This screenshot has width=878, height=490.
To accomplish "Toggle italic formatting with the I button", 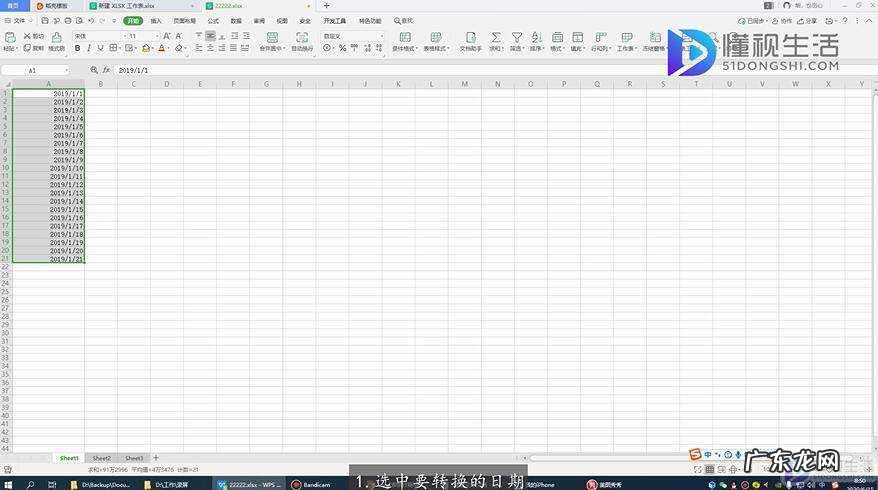I will (x=89, y=48).
